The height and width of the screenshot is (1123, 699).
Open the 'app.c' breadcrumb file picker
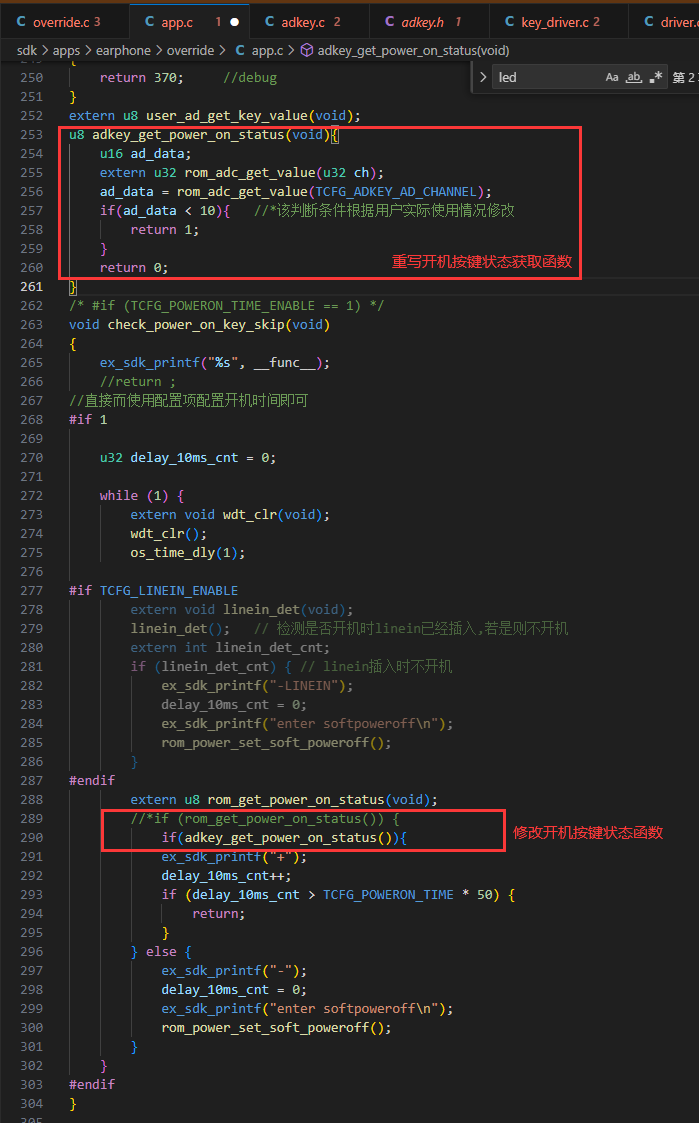tap(259, 51)
